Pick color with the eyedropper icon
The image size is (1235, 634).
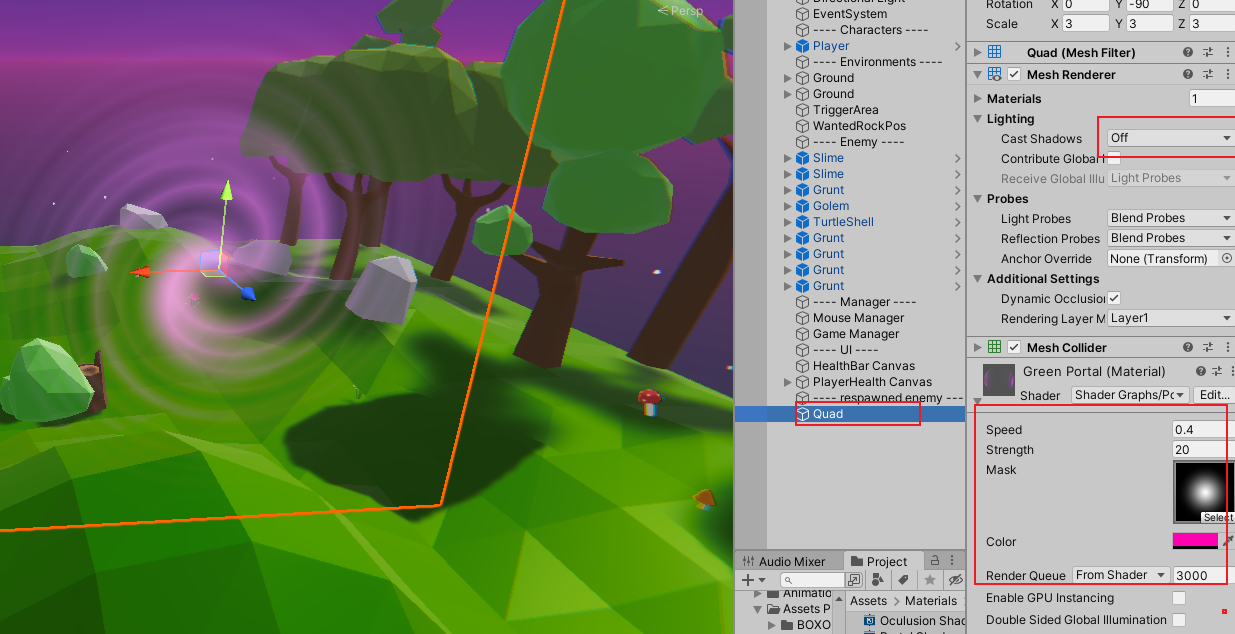pos(1228,541)
